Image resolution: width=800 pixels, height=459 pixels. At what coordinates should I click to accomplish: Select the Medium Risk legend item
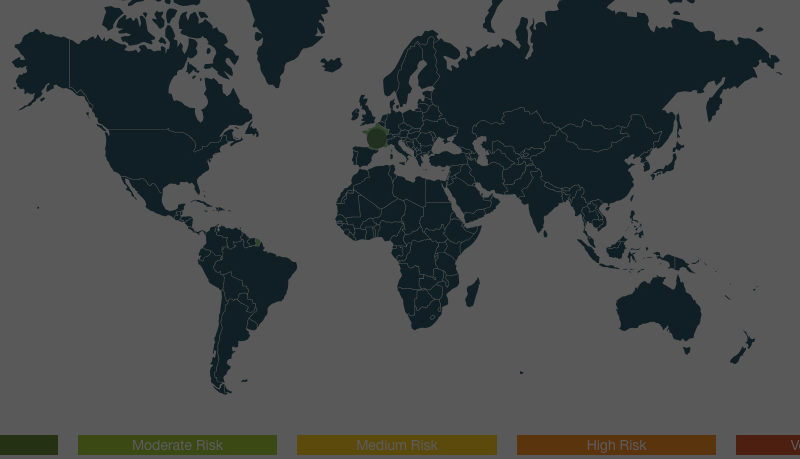397,445
